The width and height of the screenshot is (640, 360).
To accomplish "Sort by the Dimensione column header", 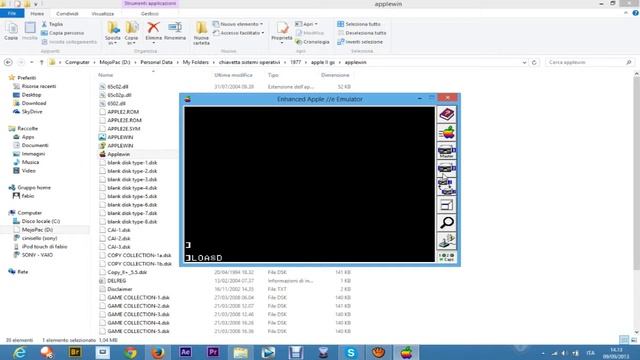I will point(335,75).
